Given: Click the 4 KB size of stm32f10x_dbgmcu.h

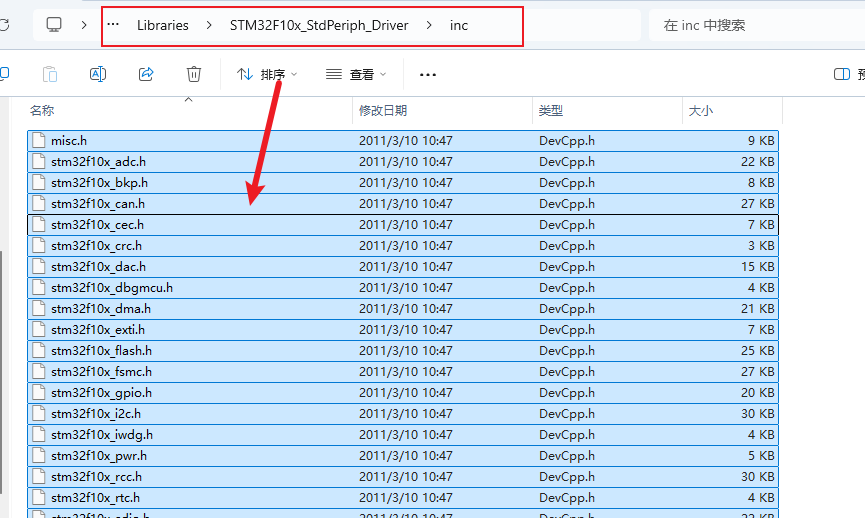Looking at the screenshot, I should [761, 287].
